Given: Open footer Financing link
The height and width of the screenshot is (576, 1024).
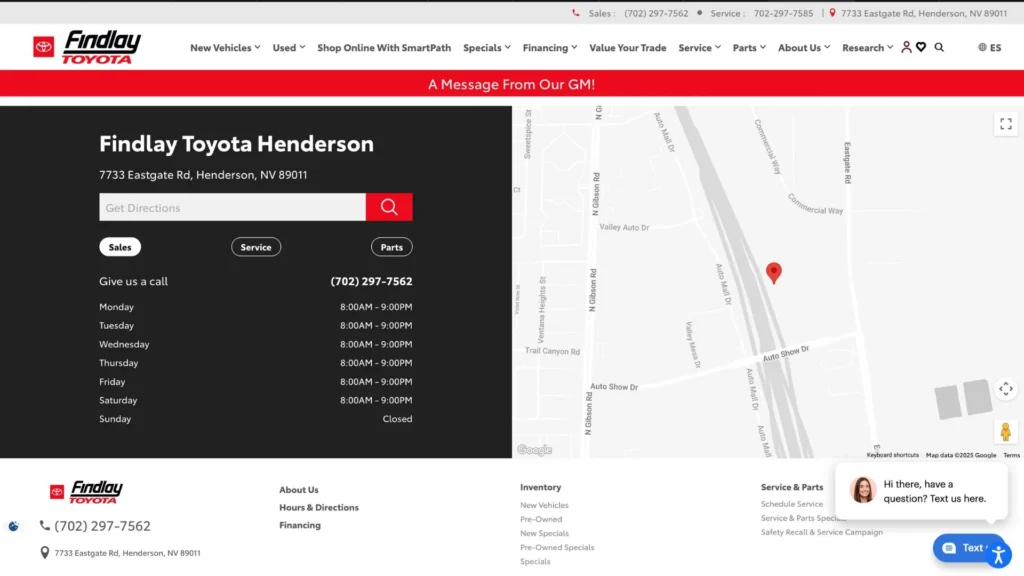Looking at the screenshot, I should 300,524.
